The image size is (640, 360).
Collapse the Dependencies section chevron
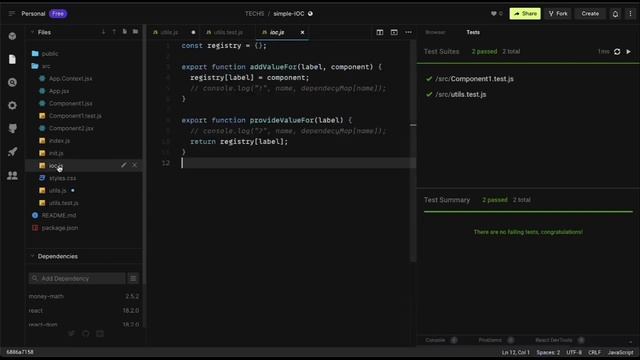(32, 256)
